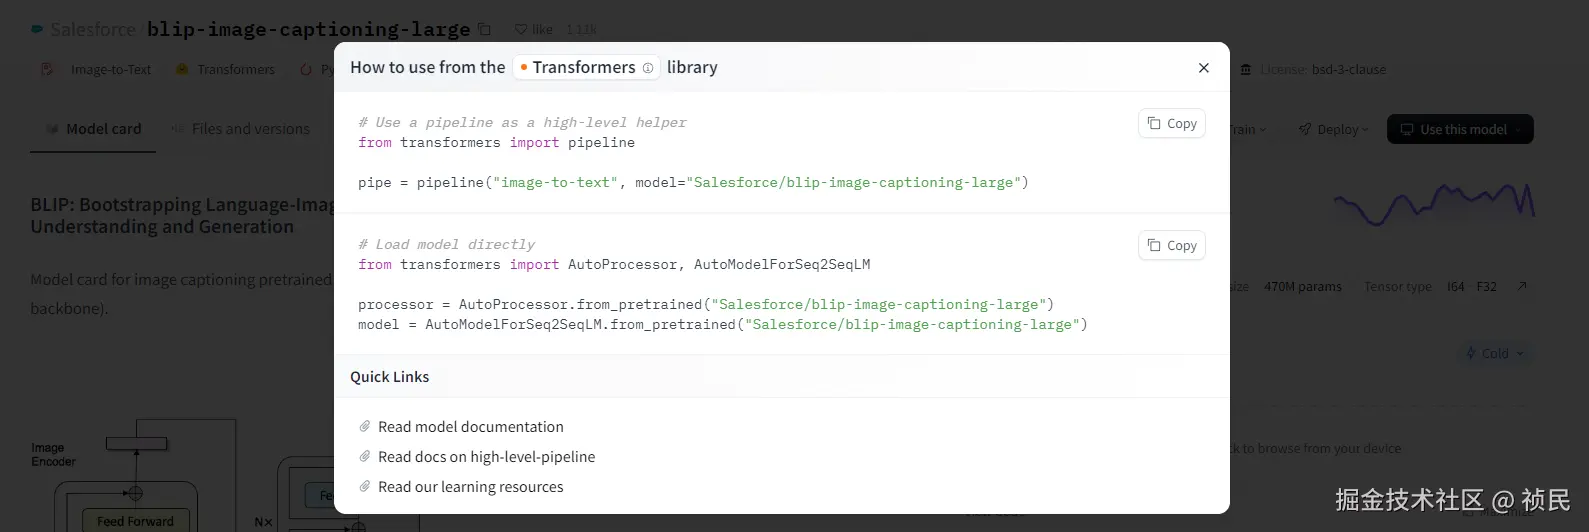The image size is (1589, 532).
Task: Expand the Train dropdown chevron
Action: click(x=1262, y=130)
